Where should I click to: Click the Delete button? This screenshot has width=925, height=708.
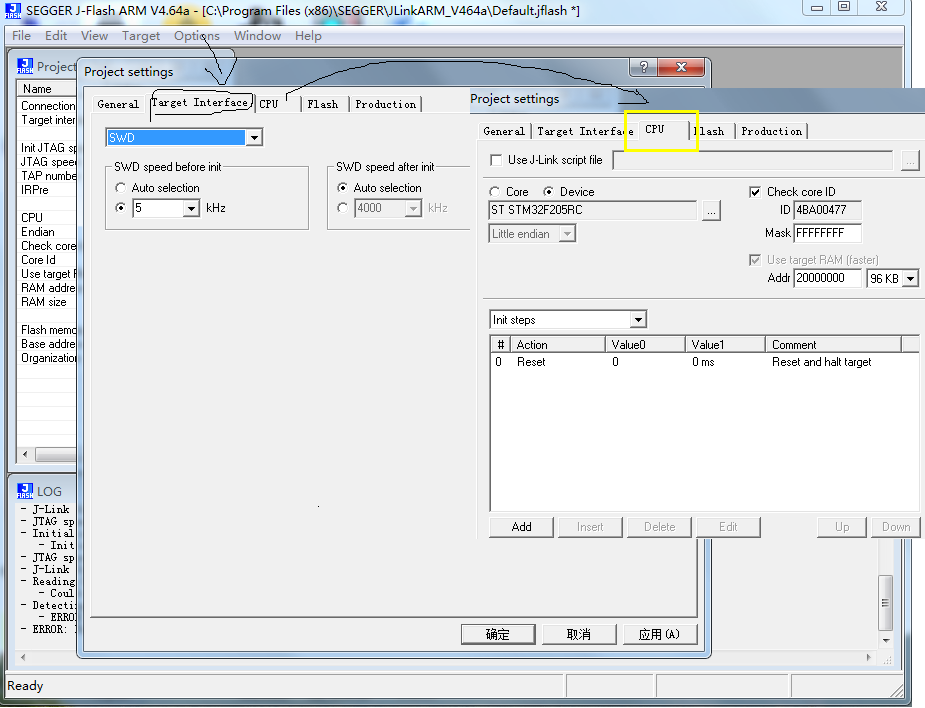[660, 527]
